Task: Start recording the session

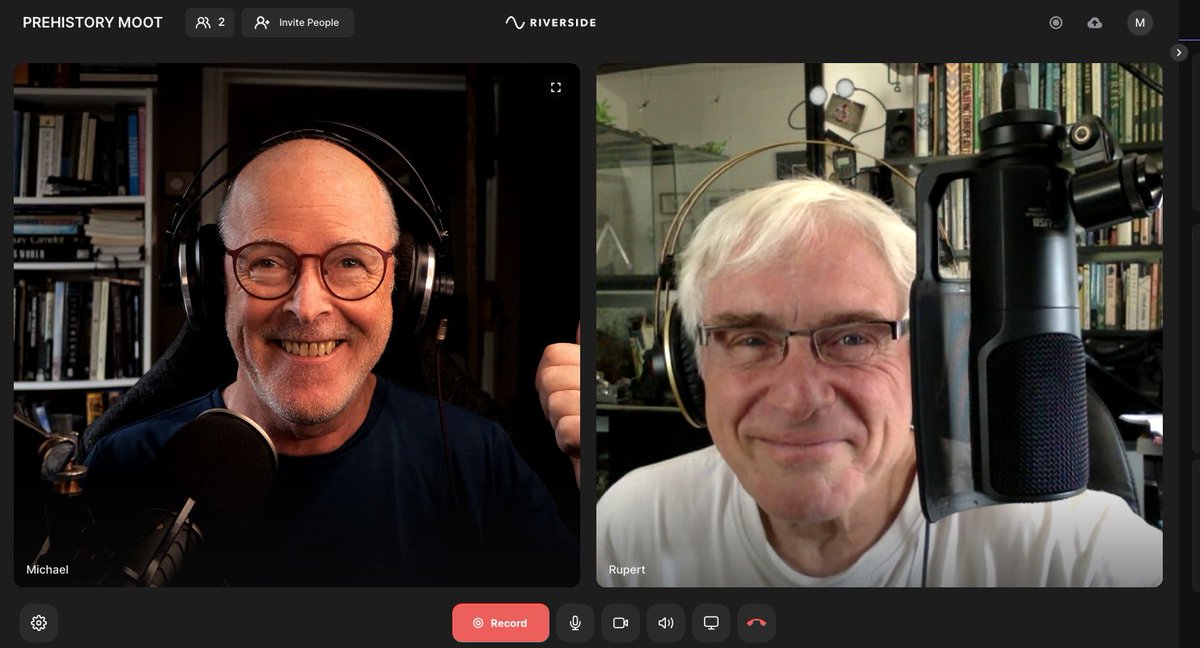Action: 500,622
